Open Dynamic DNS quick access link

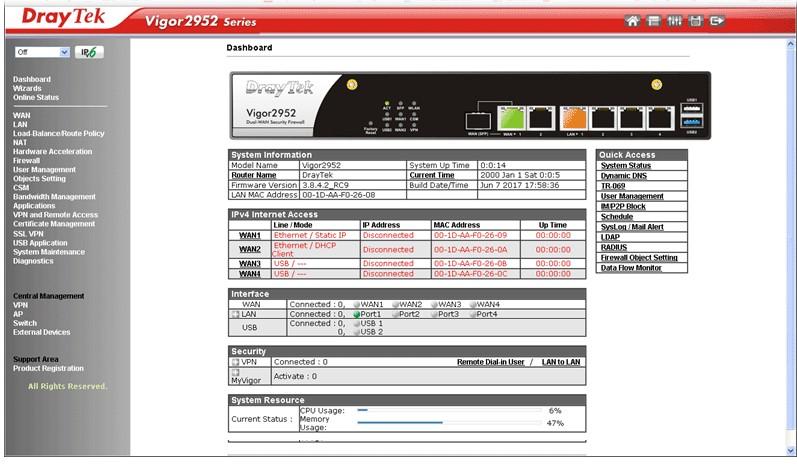click(x=624, y=176)
